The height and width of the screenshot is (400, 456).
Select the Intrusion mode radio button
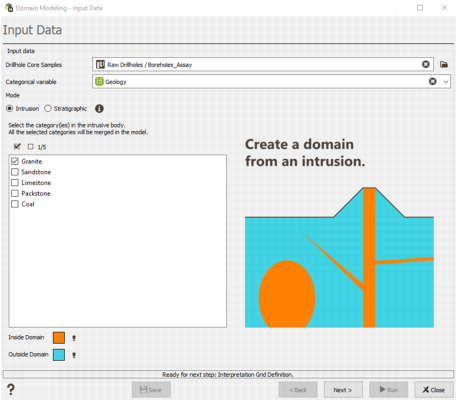(x=10, y=108)
